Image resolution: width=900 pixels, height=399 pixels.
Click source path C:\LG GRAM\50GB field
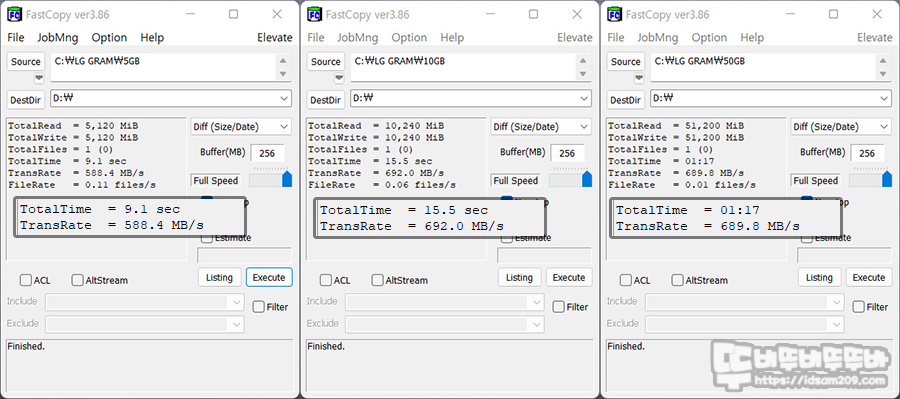[764, 68]
